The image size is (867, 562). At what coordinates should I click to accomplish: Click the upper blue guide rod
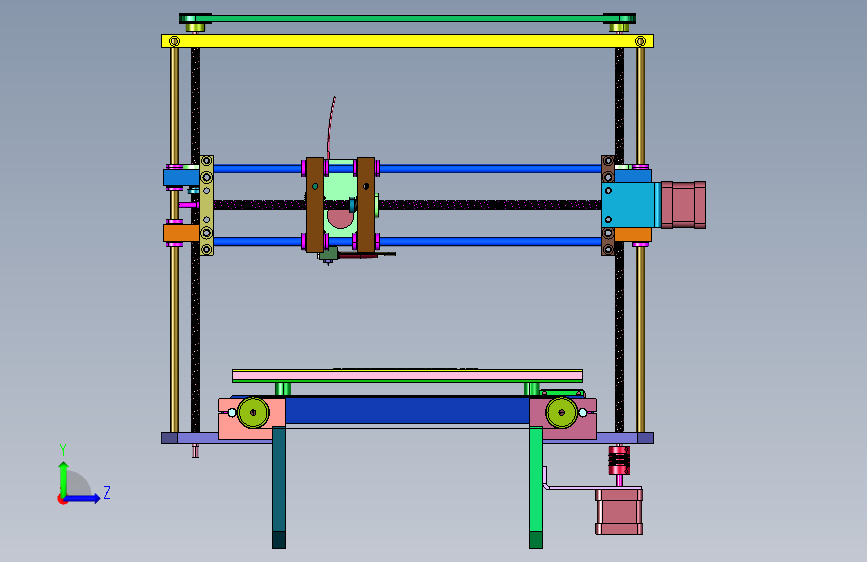(407, 168)
